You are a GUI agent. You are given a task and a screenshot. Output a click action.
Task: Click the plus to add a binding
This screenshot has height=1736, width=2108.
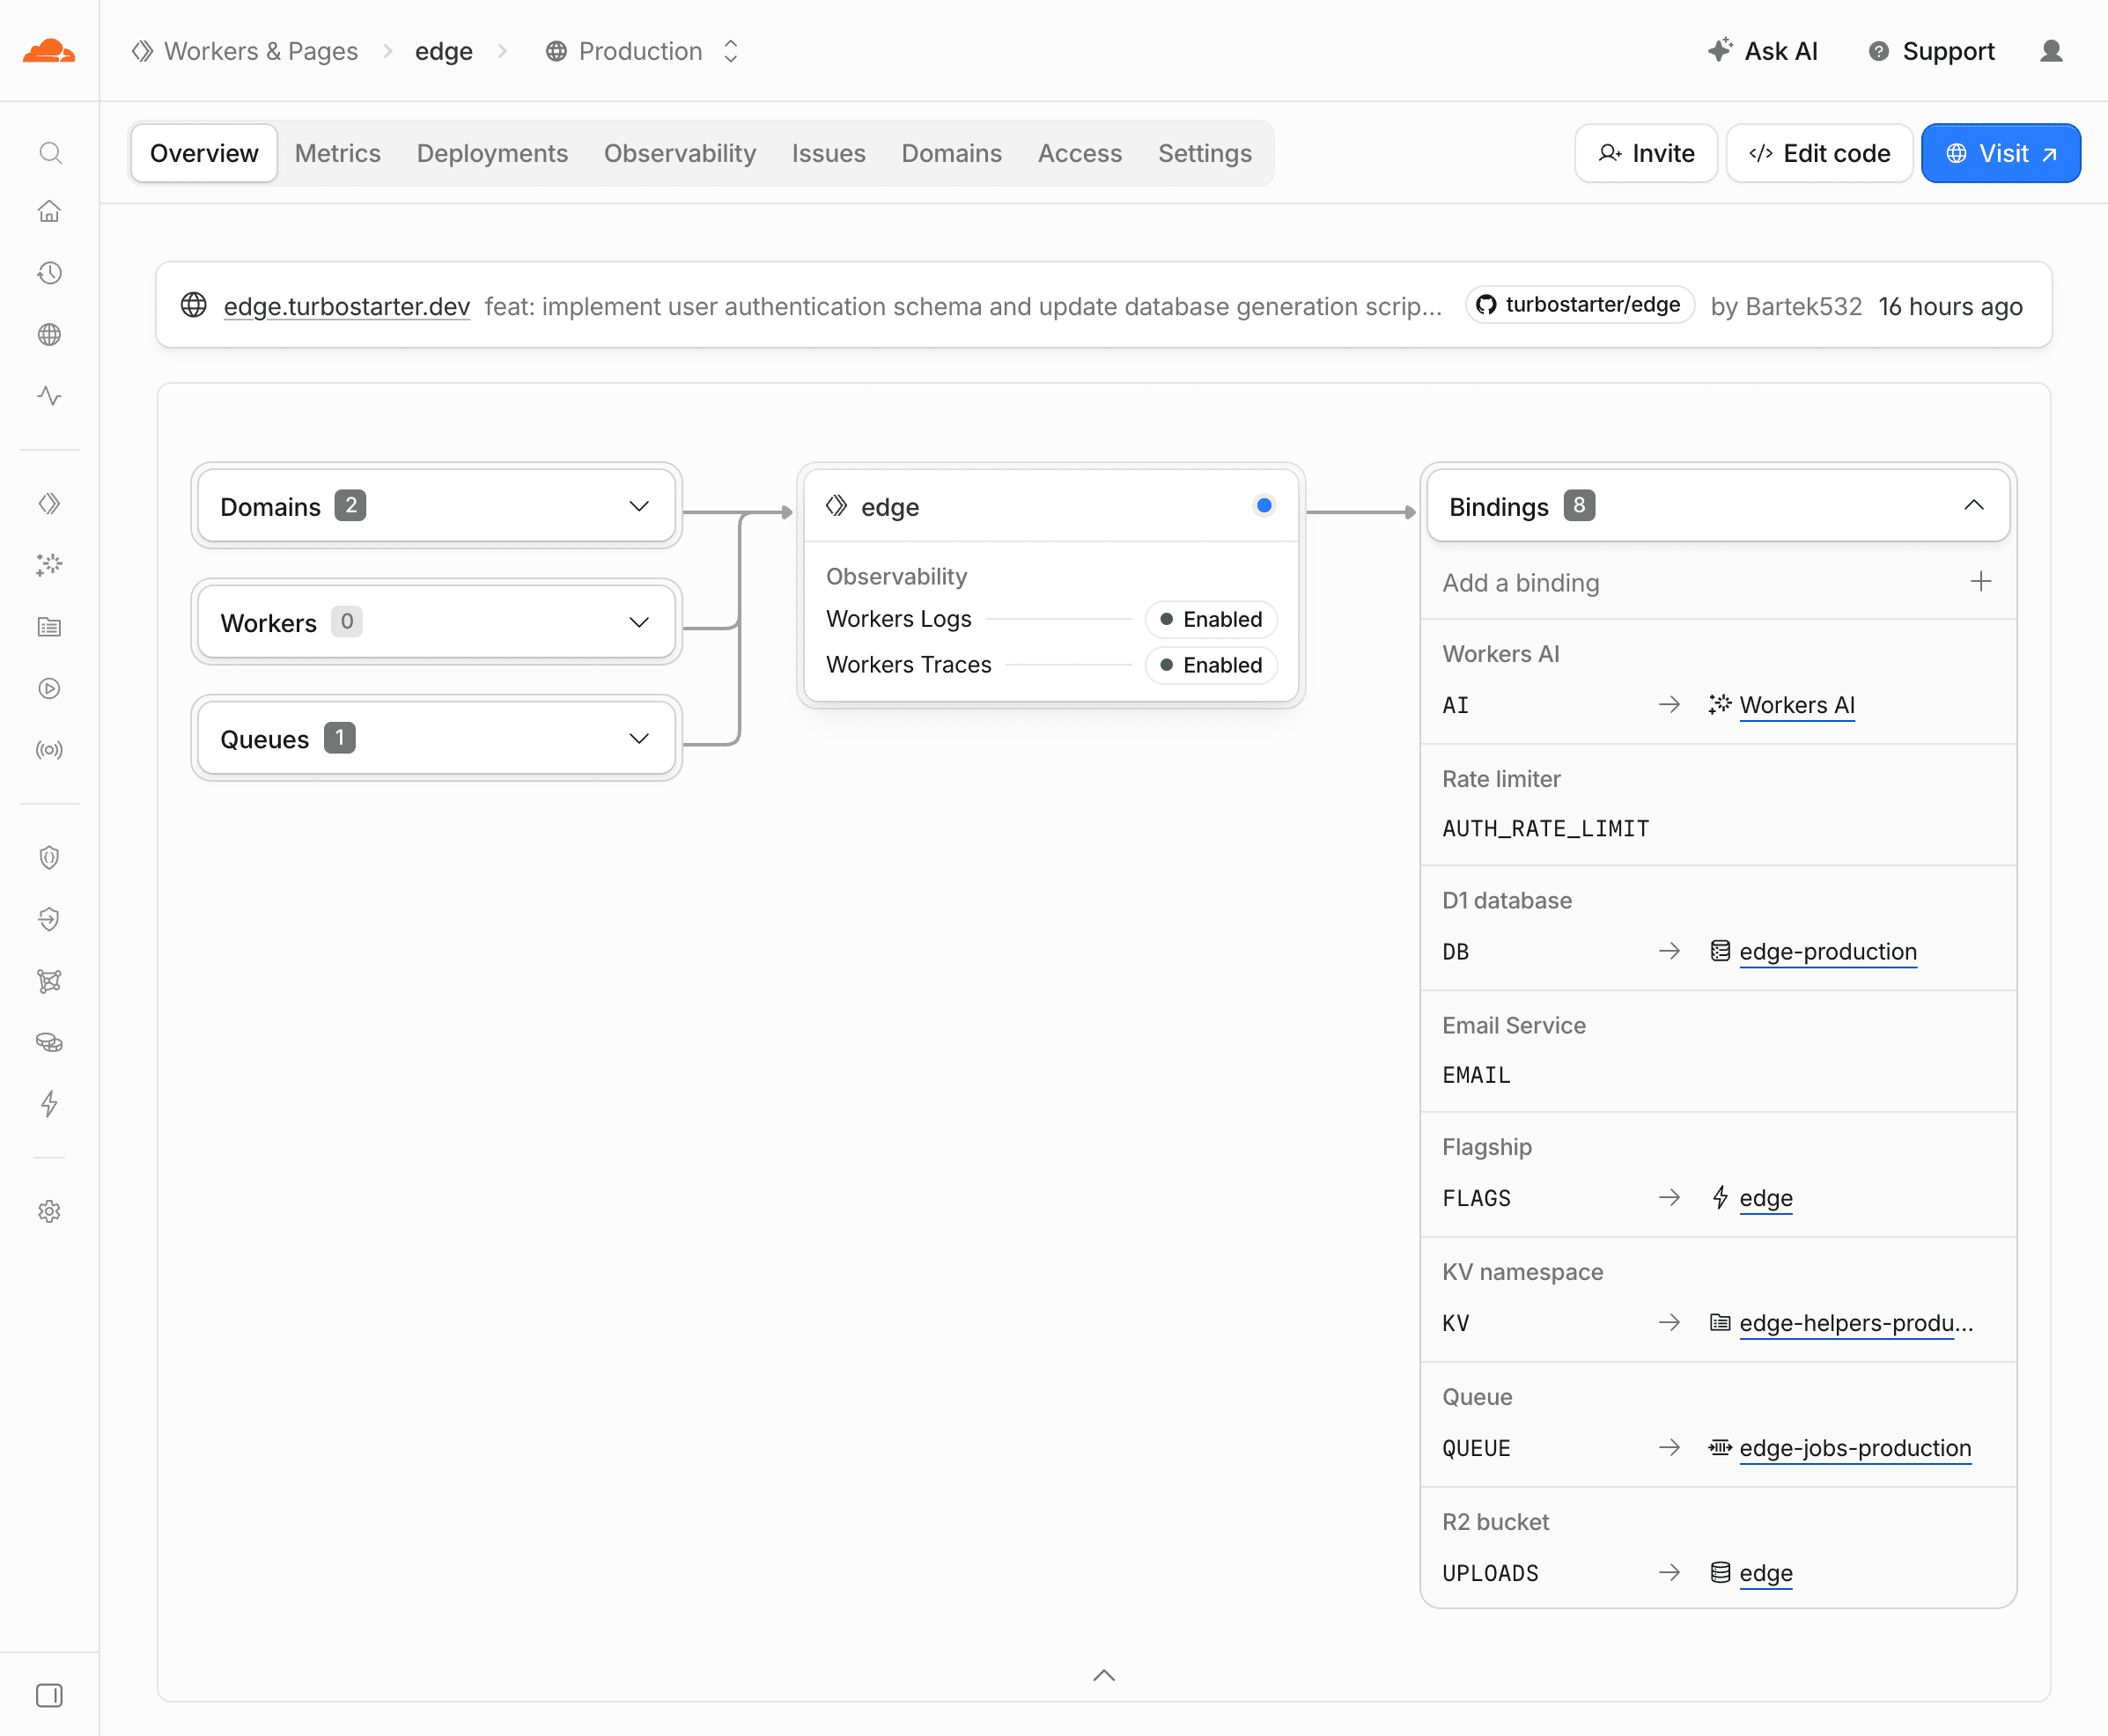[1980, 582]
